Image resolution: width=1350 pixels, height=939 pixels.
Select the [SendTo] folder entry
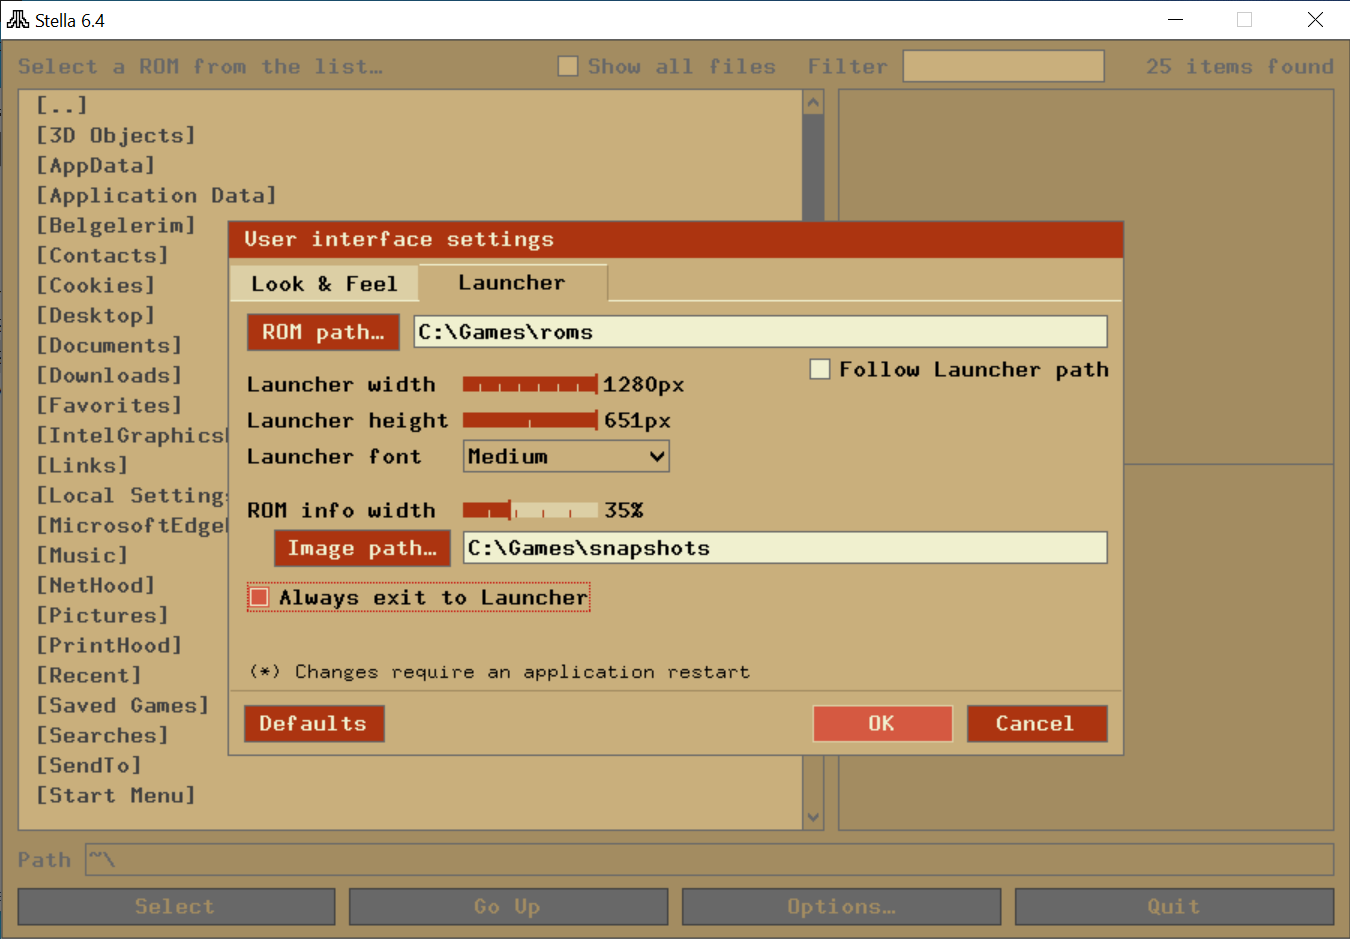click(89, 765)
